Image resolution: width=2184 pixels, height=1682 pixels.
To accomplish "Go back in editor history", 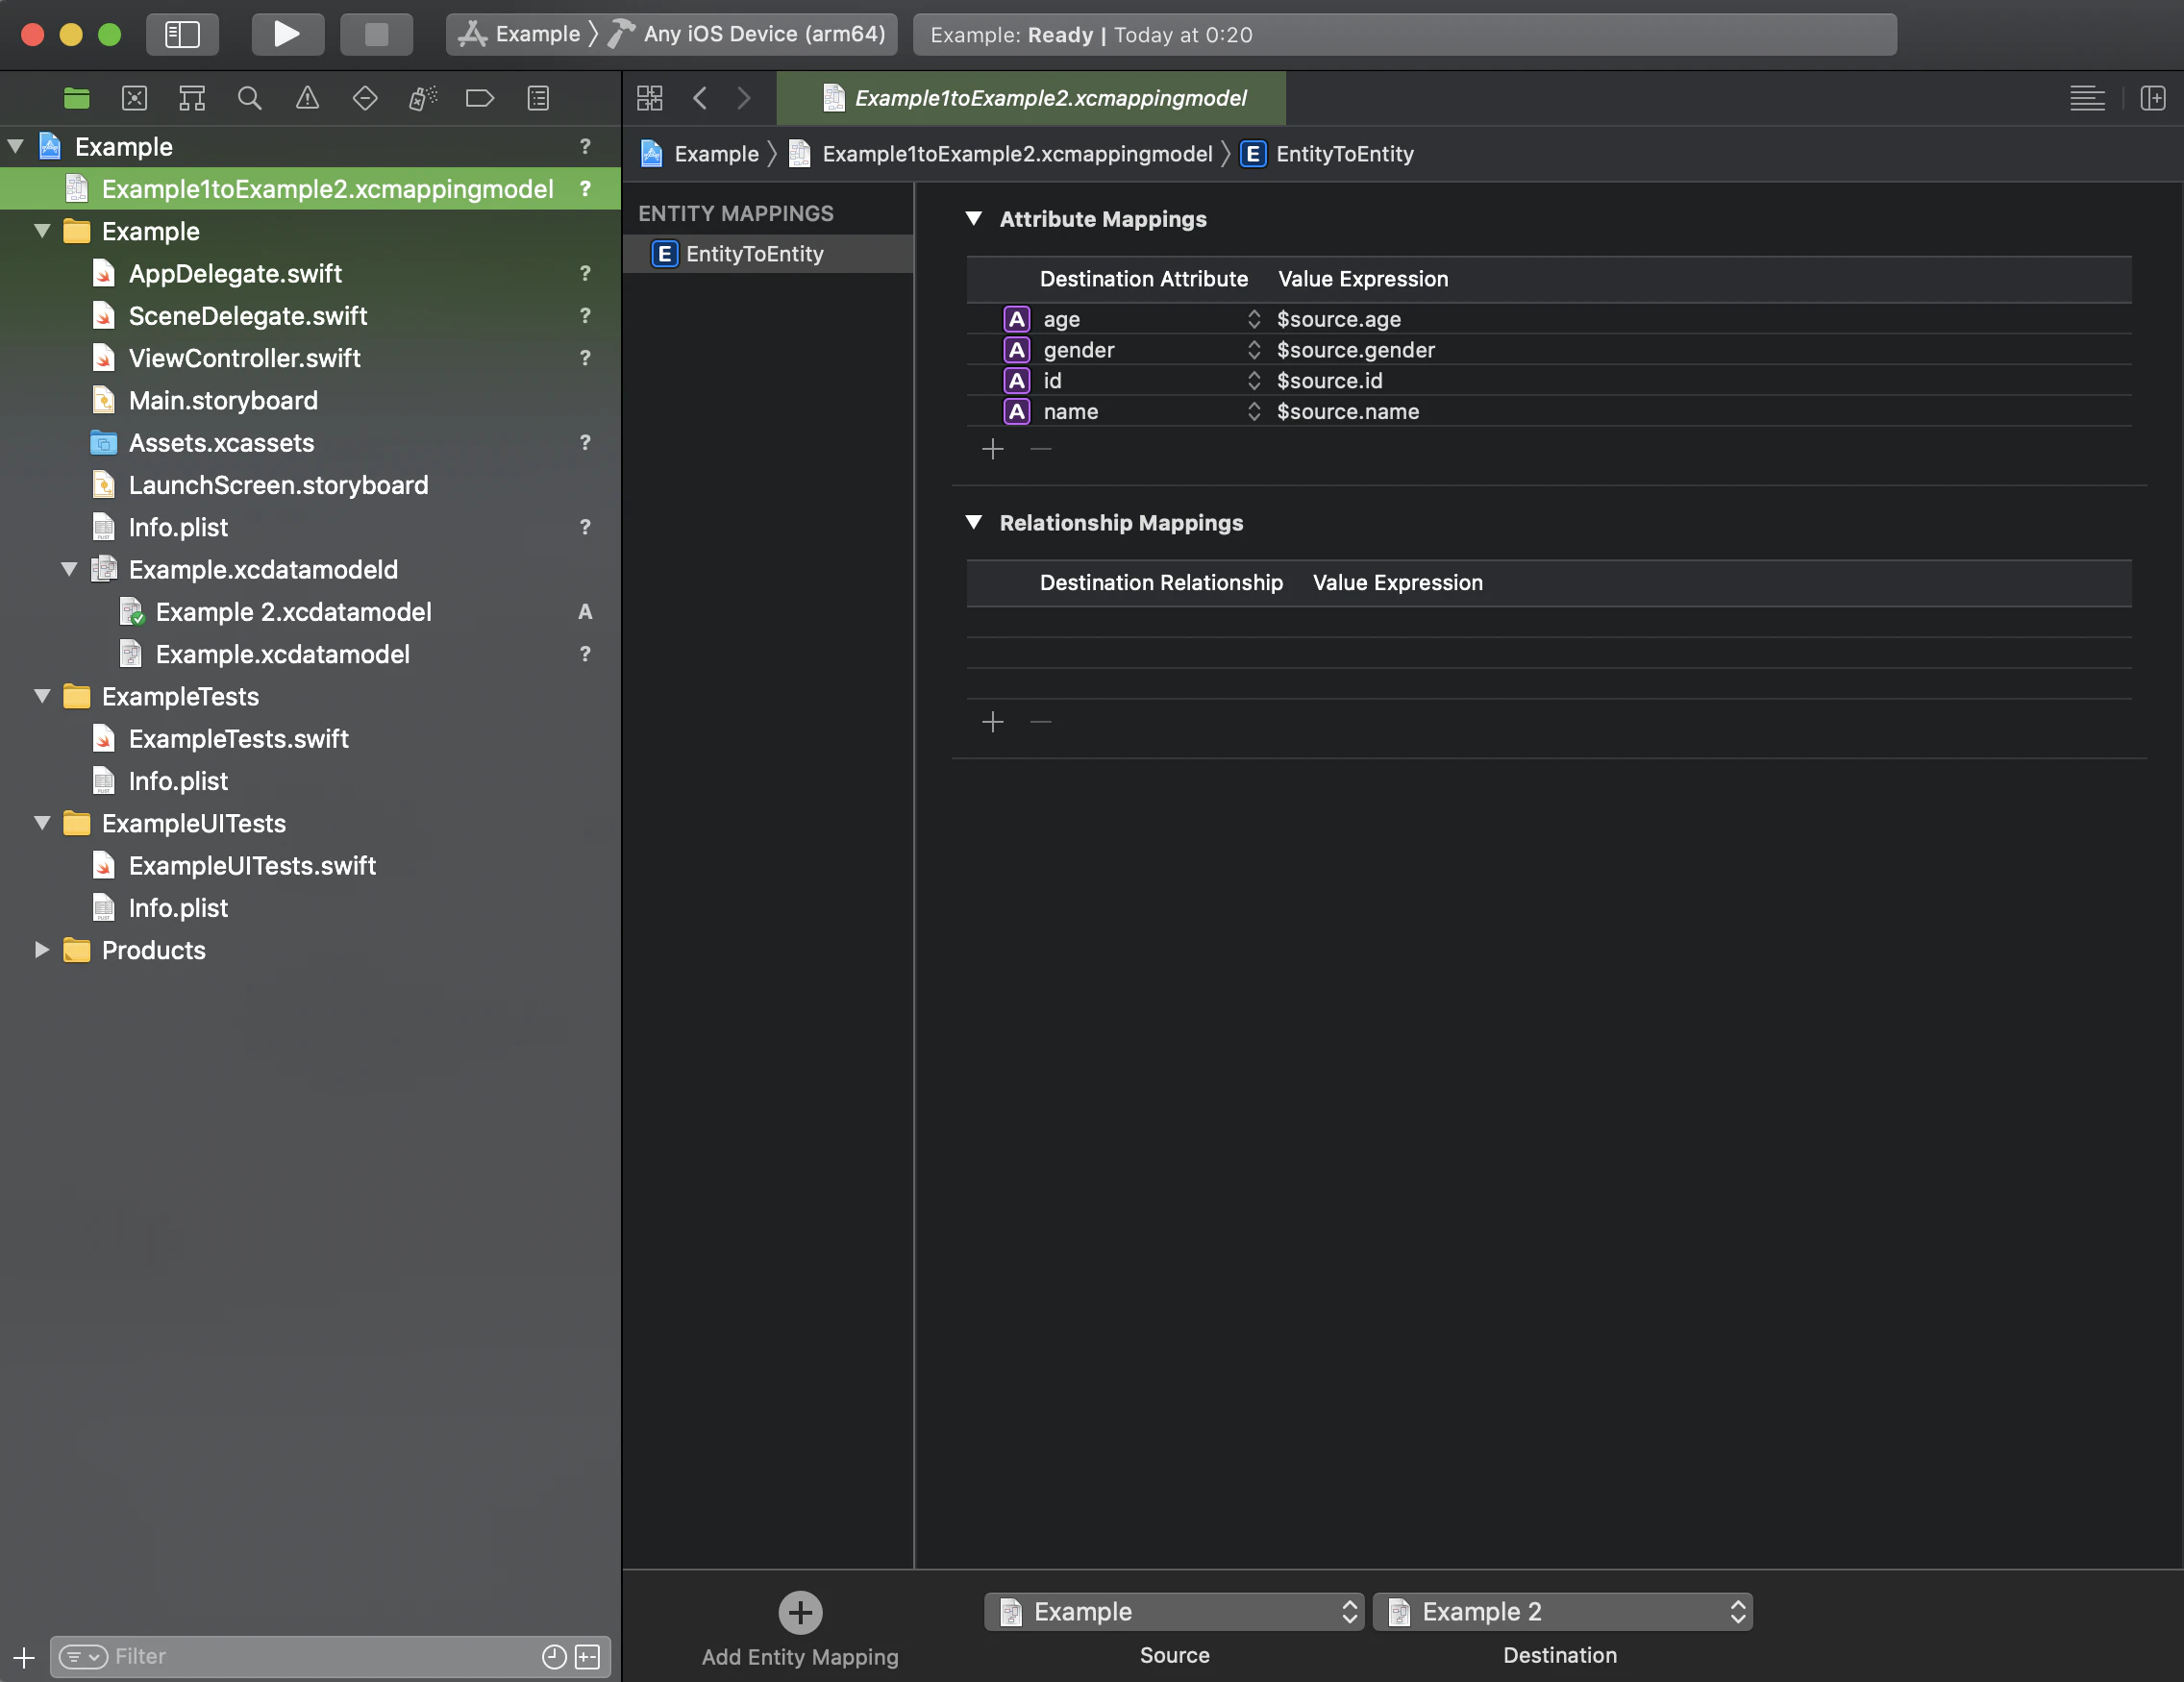I will tap(700, 98).
